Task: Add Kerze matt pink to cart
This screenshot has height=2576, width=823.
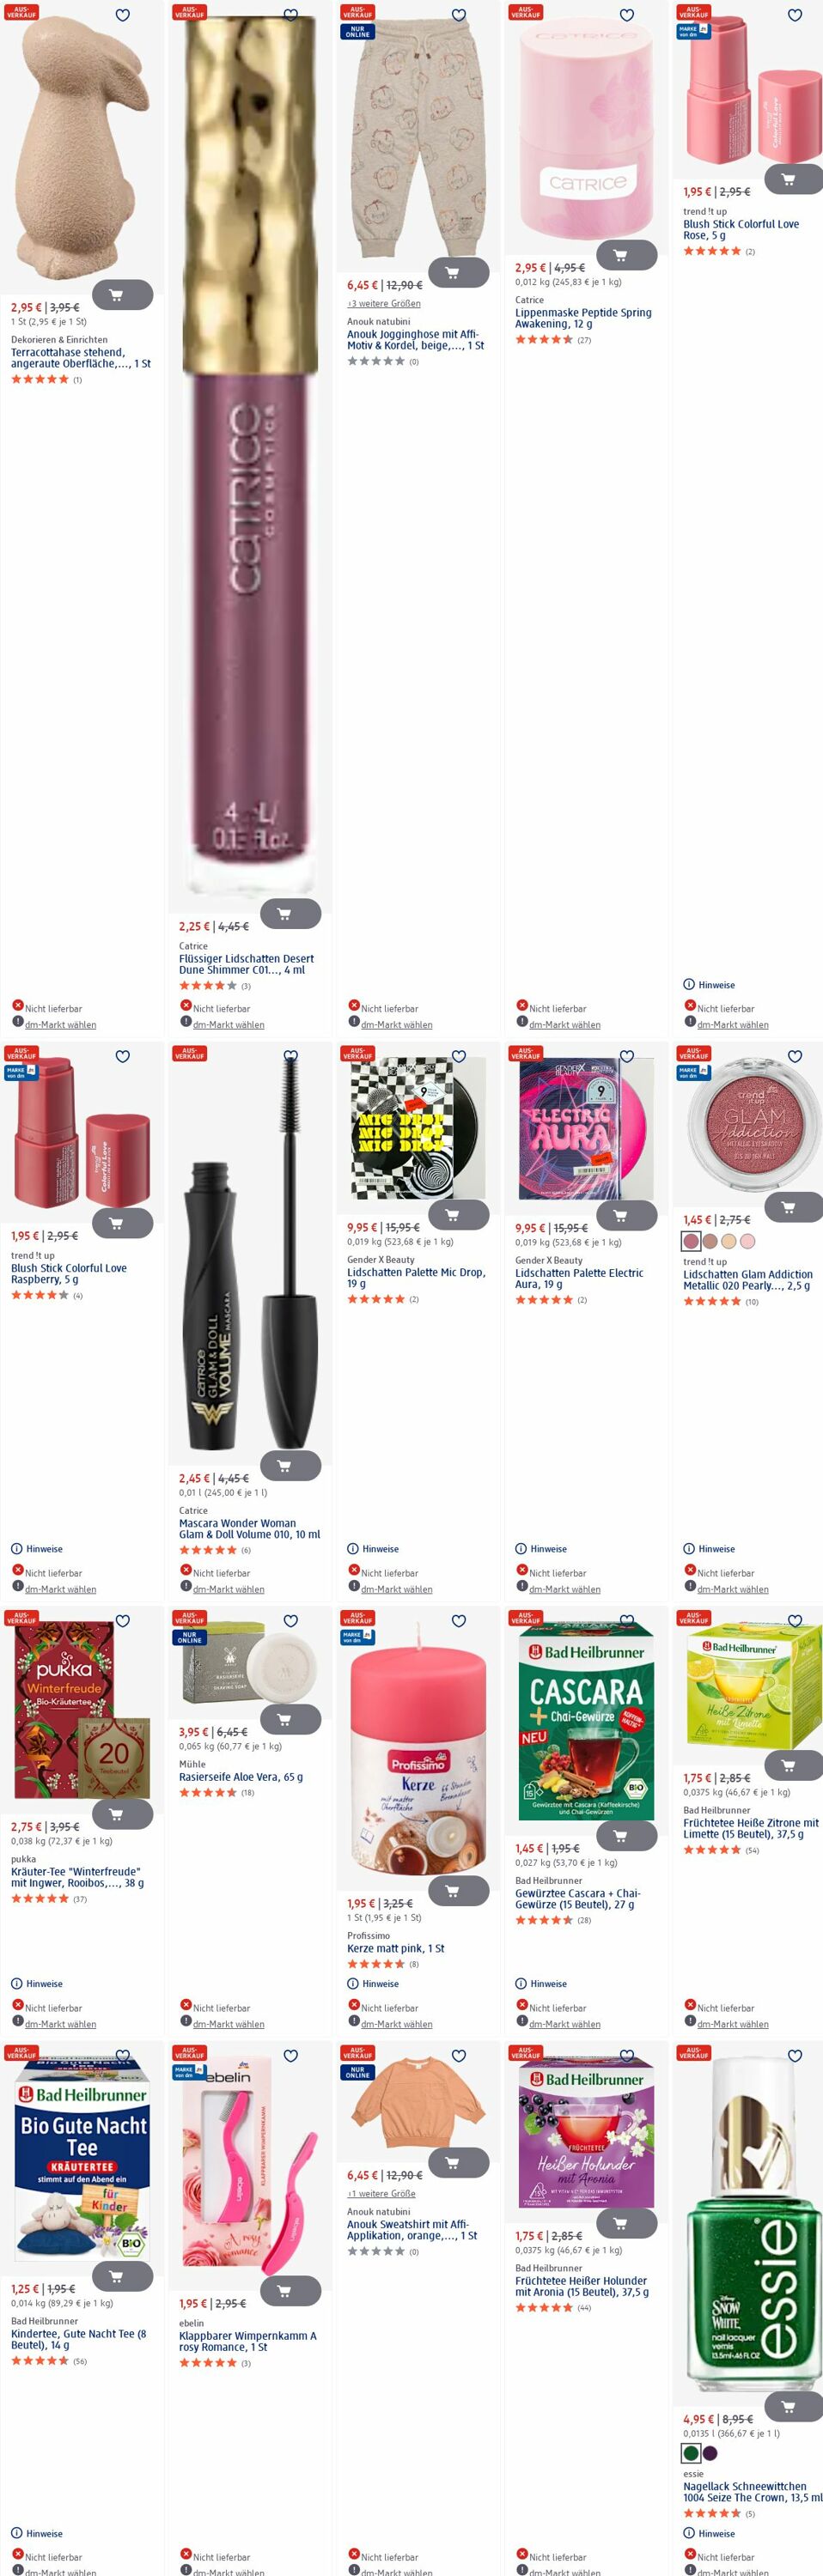Action: [458, 1891]
